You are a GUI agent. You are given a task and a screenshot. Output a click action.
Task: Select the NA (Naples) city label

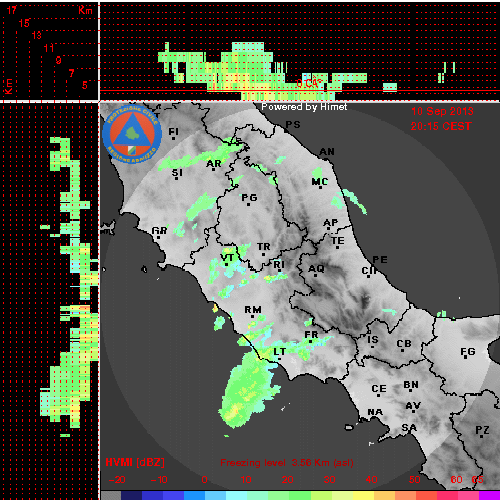(375, 412)
